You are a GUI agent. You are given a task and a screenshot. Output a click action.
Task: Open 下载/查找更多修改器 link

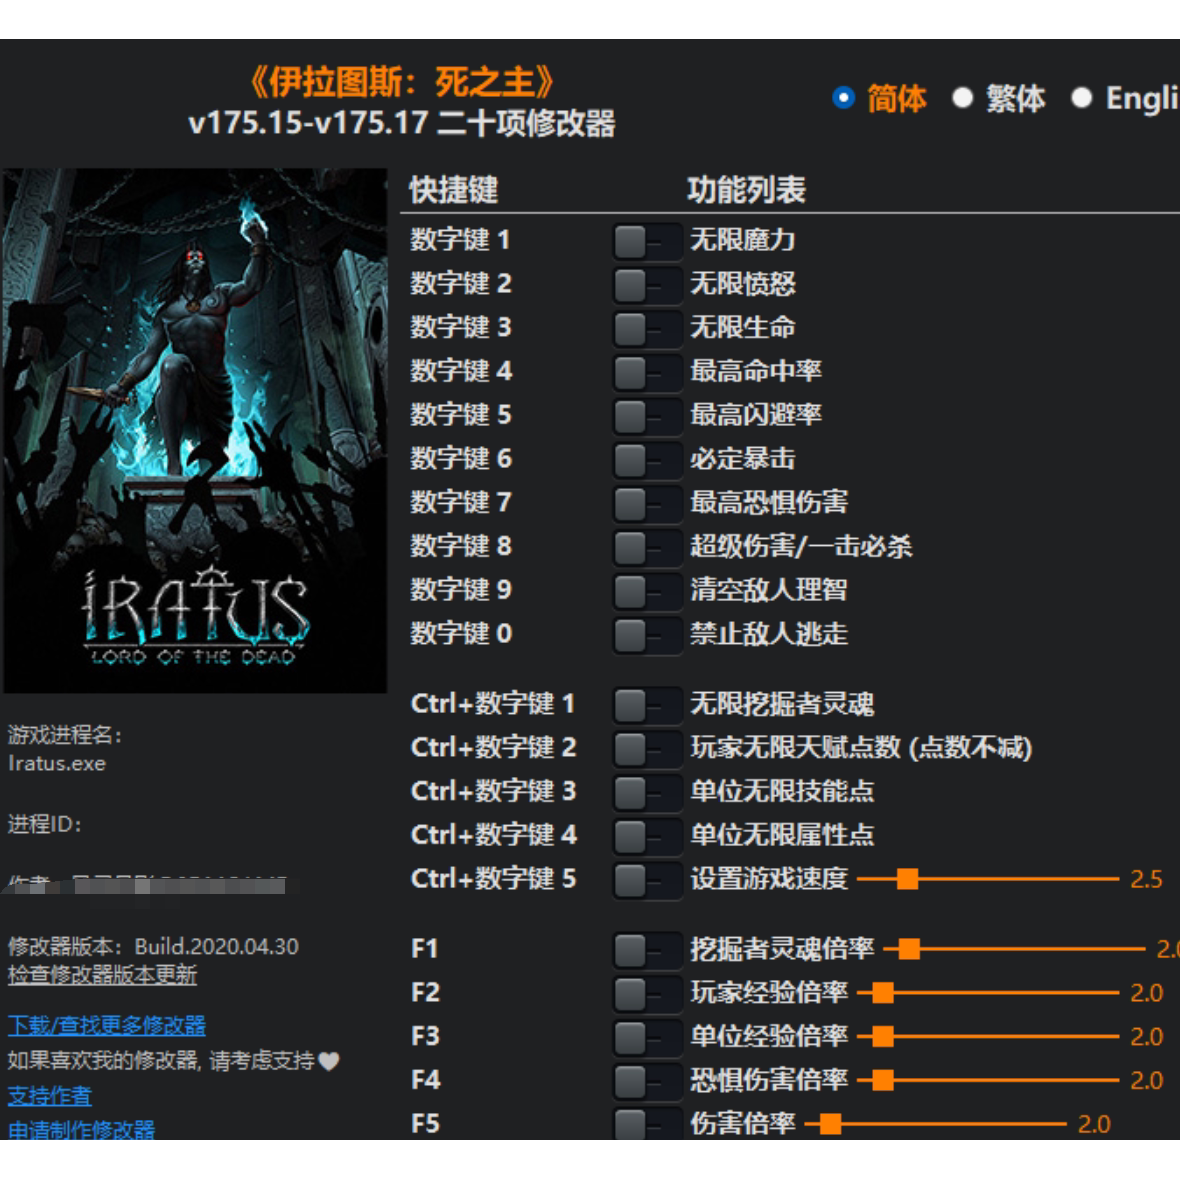click(x=107, y=1025)
